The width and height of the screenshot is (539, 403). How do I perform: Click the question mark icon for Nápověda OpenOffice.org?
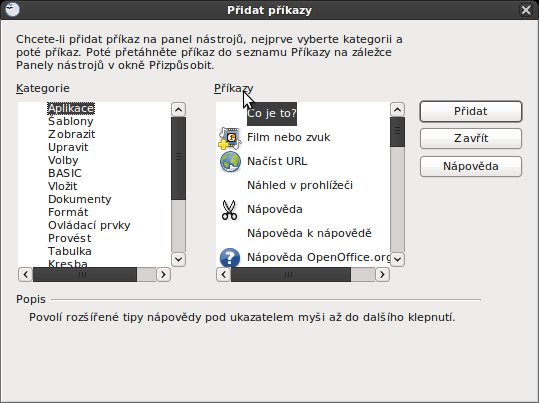coord(230,258)
